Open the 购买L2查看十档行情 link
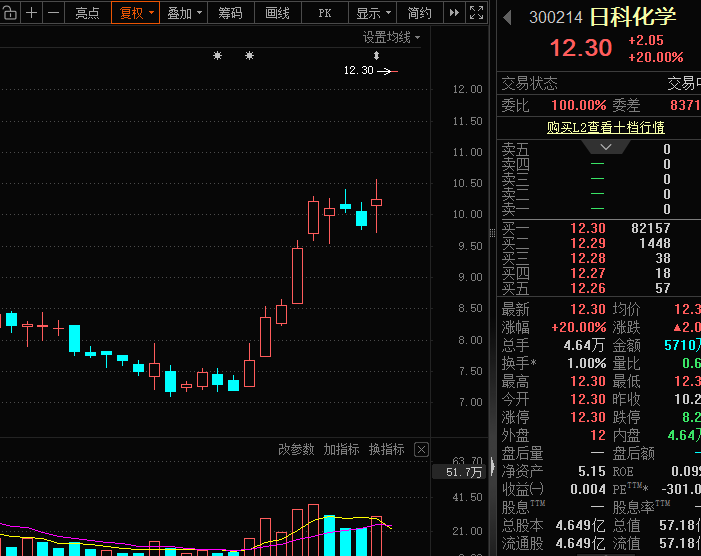Image resolution: width=701 pixels, height=556 pixels. point(606,127)
